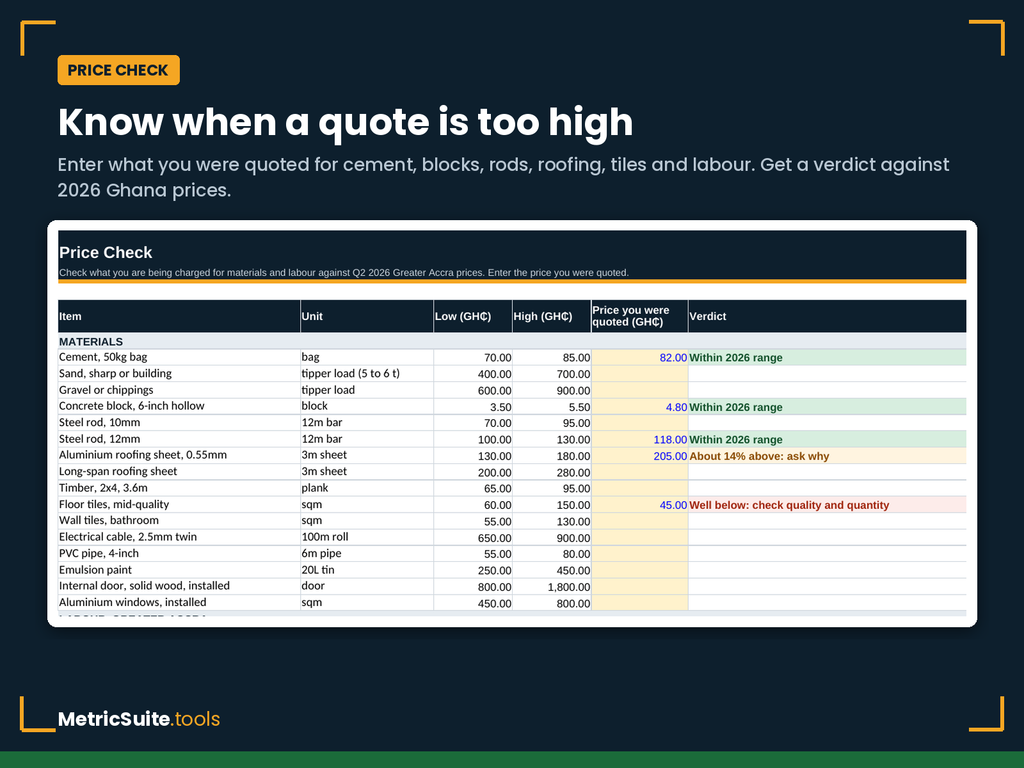Click 'Sand, sharp or building' item cell
Image resolution: width=1024 pixels, height=768 pixels.
(x=179, y=374)
